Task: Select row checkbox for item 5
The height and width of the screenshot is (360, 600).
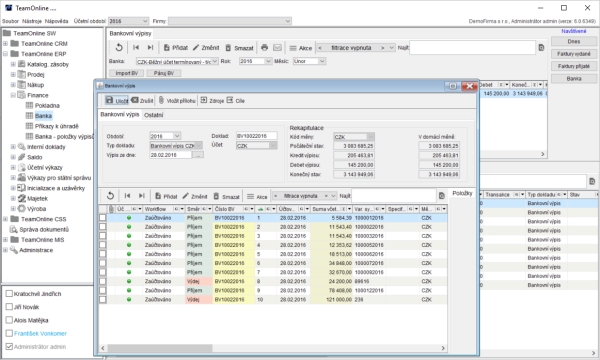Action: point(103,254)
